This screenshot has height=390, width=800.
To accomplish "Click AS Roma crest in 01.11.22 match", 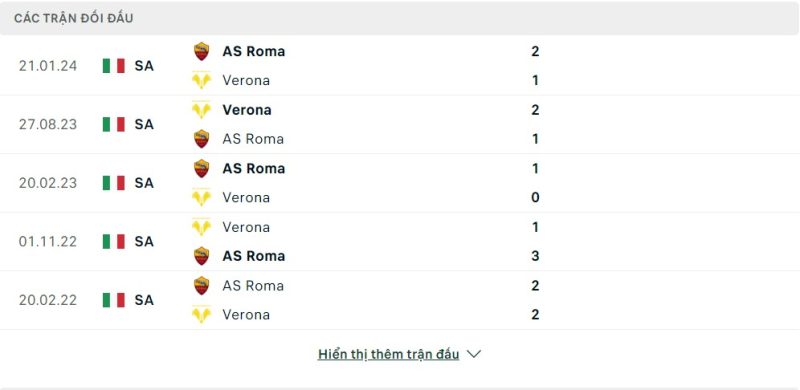I will (202, 256).
